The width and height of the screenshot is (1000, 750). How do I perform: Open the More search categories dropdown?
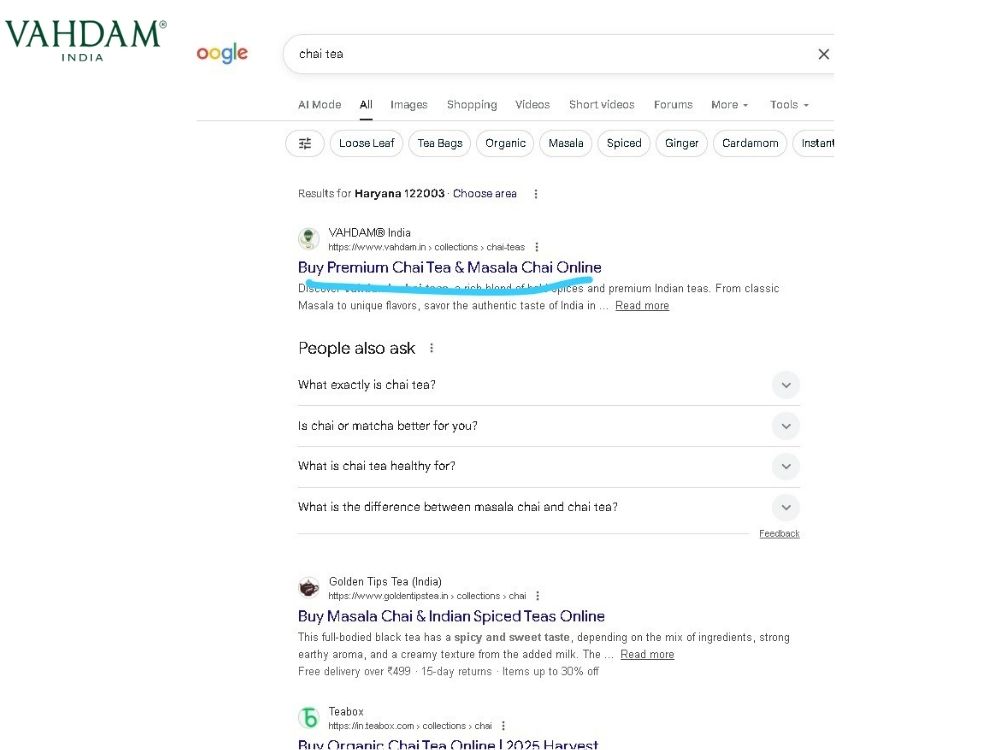click(730, 104)
